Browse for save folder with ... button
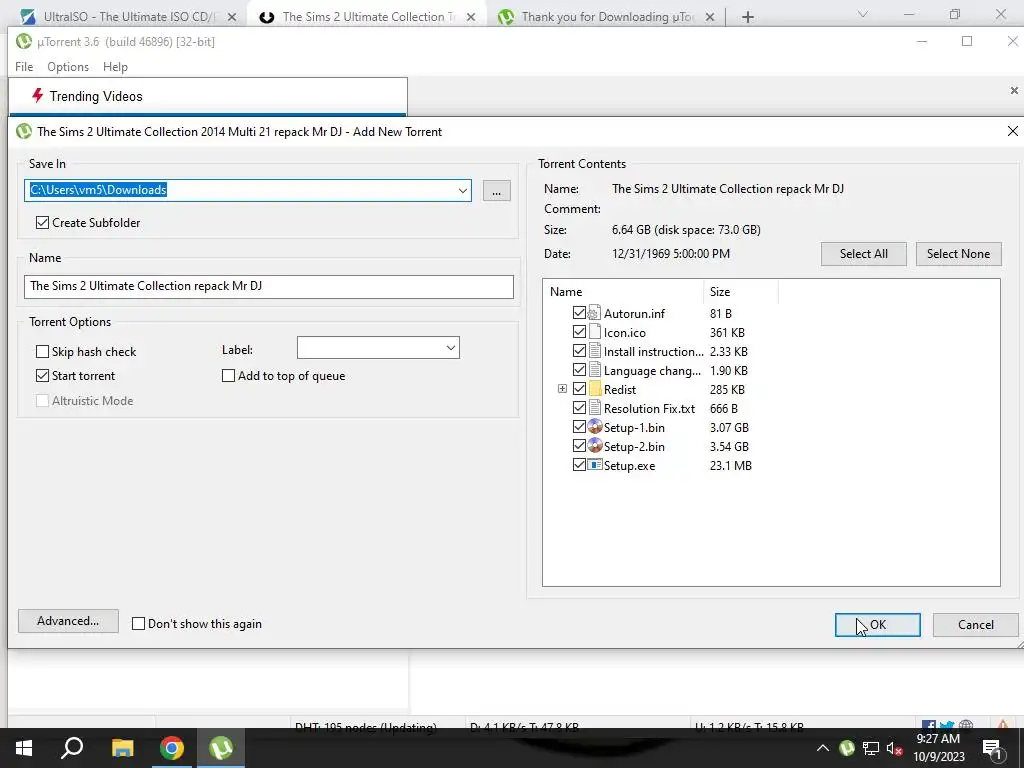Viewport: 1024px width, 768px height. pyautogui.click(x=496, y=191)
